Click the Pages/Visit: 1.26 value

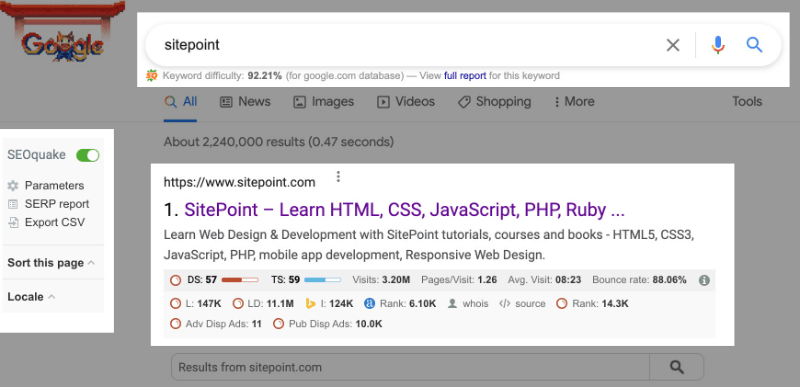click(x=459, y=280)
